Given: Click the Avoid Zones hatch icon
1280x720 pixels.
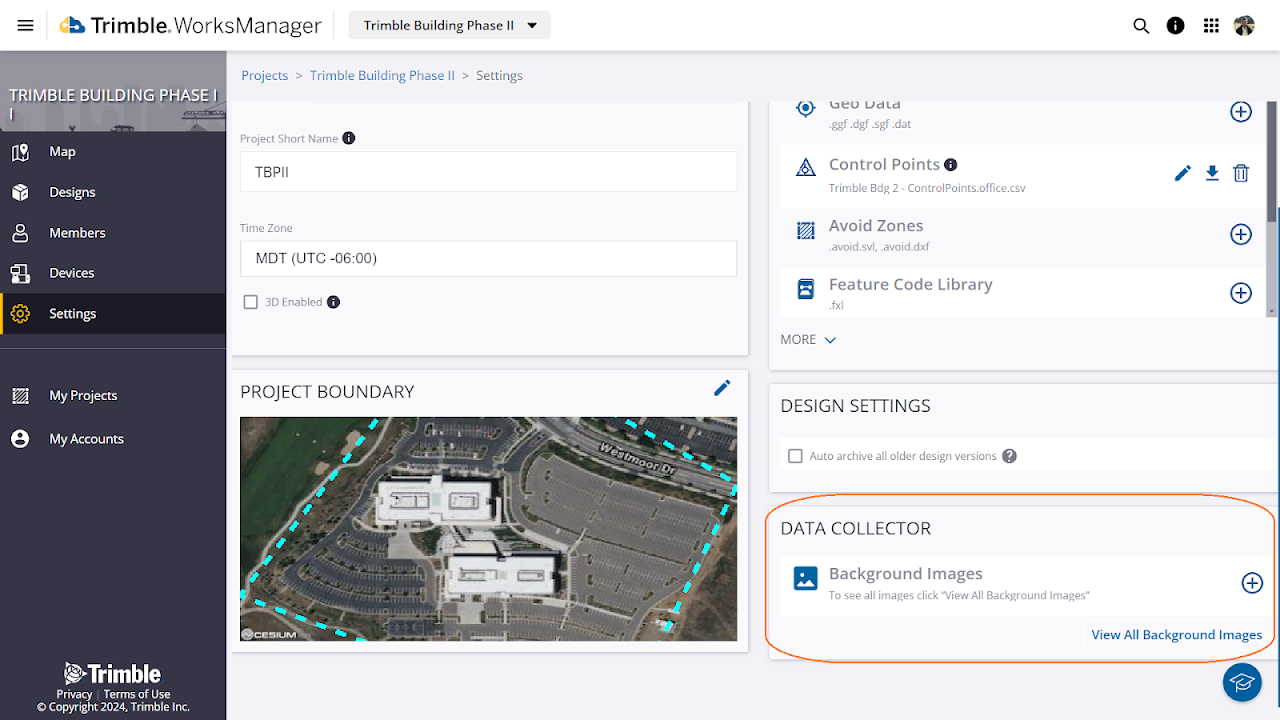Looking at the screenshot, I should pyautogui.click(x=806, y=231).
